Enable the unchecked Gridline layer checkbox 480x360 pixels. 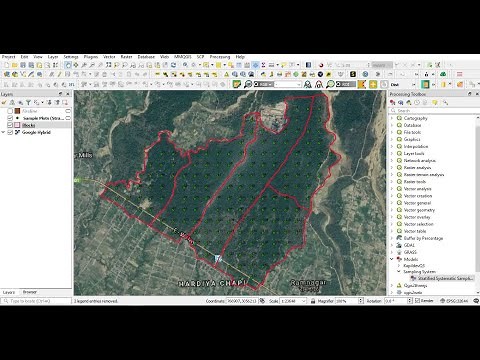pos(10,111)
